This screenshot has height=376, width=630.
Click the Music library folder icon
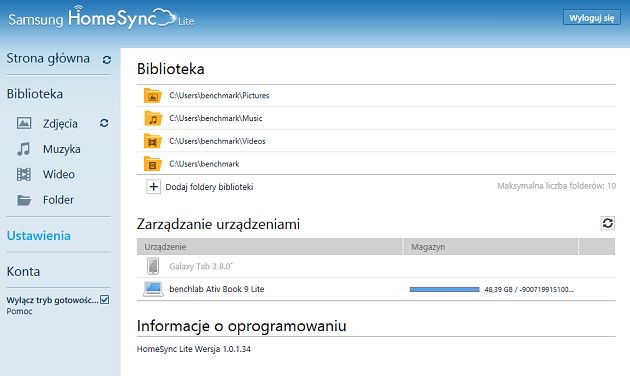click(153, 118)
